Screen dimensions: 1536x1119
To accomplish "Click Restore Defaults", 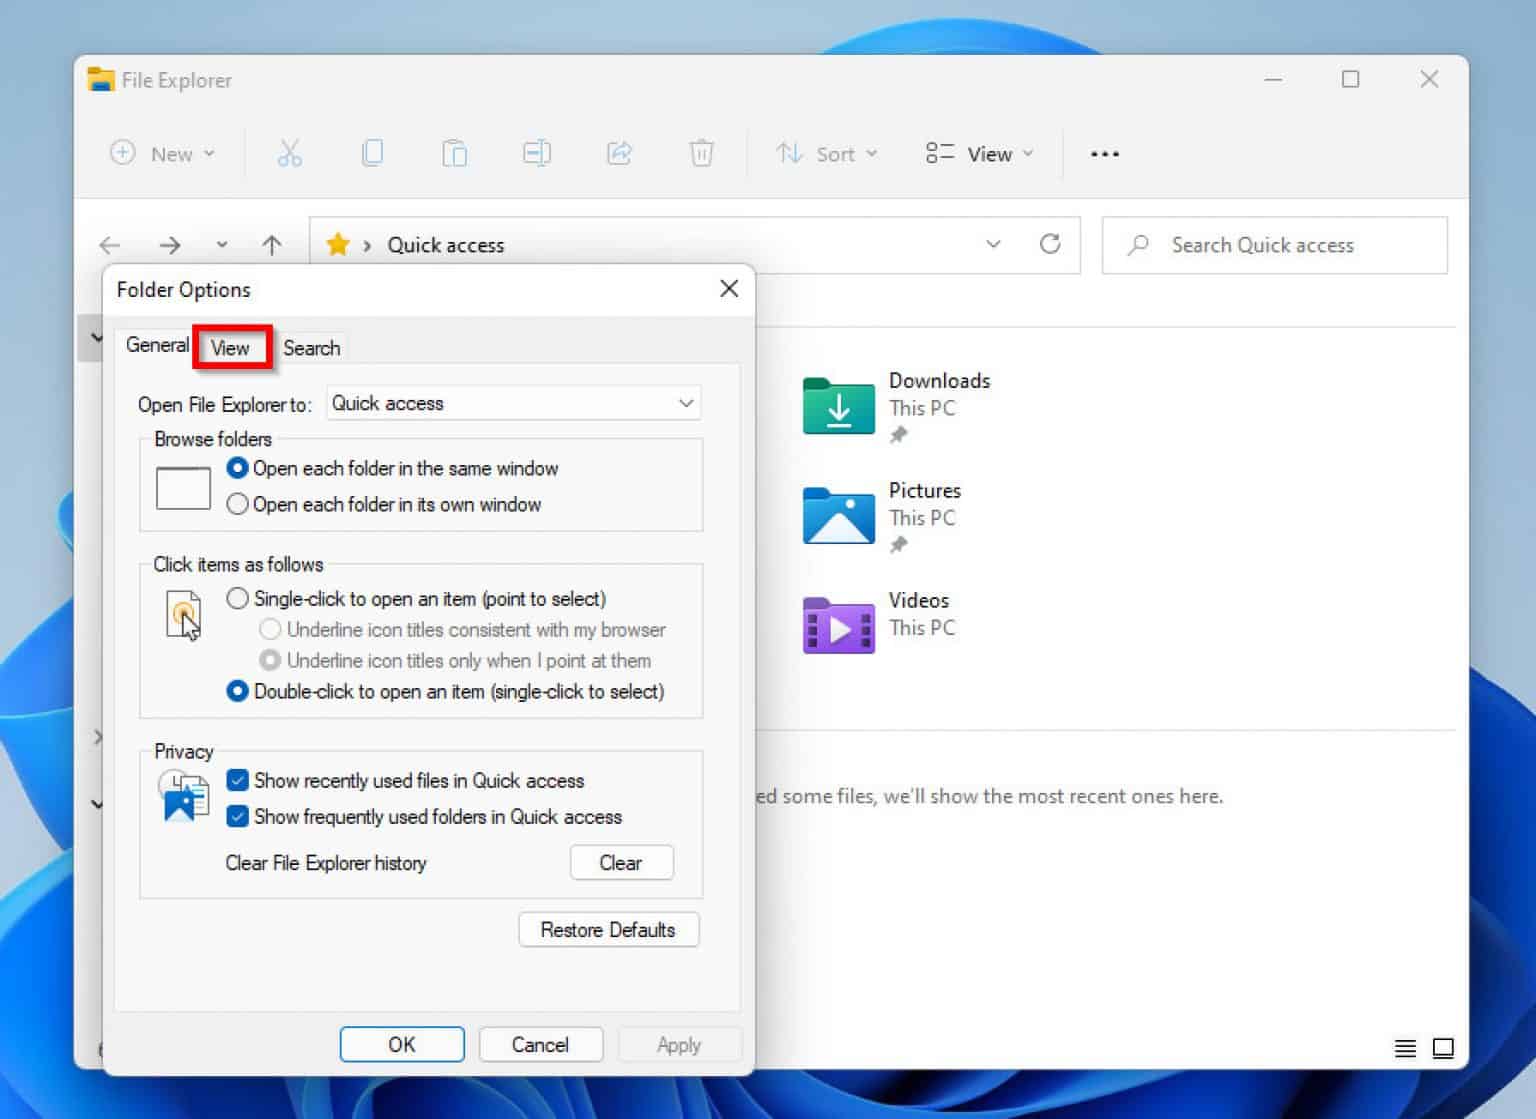I will [x=608, y=929].
